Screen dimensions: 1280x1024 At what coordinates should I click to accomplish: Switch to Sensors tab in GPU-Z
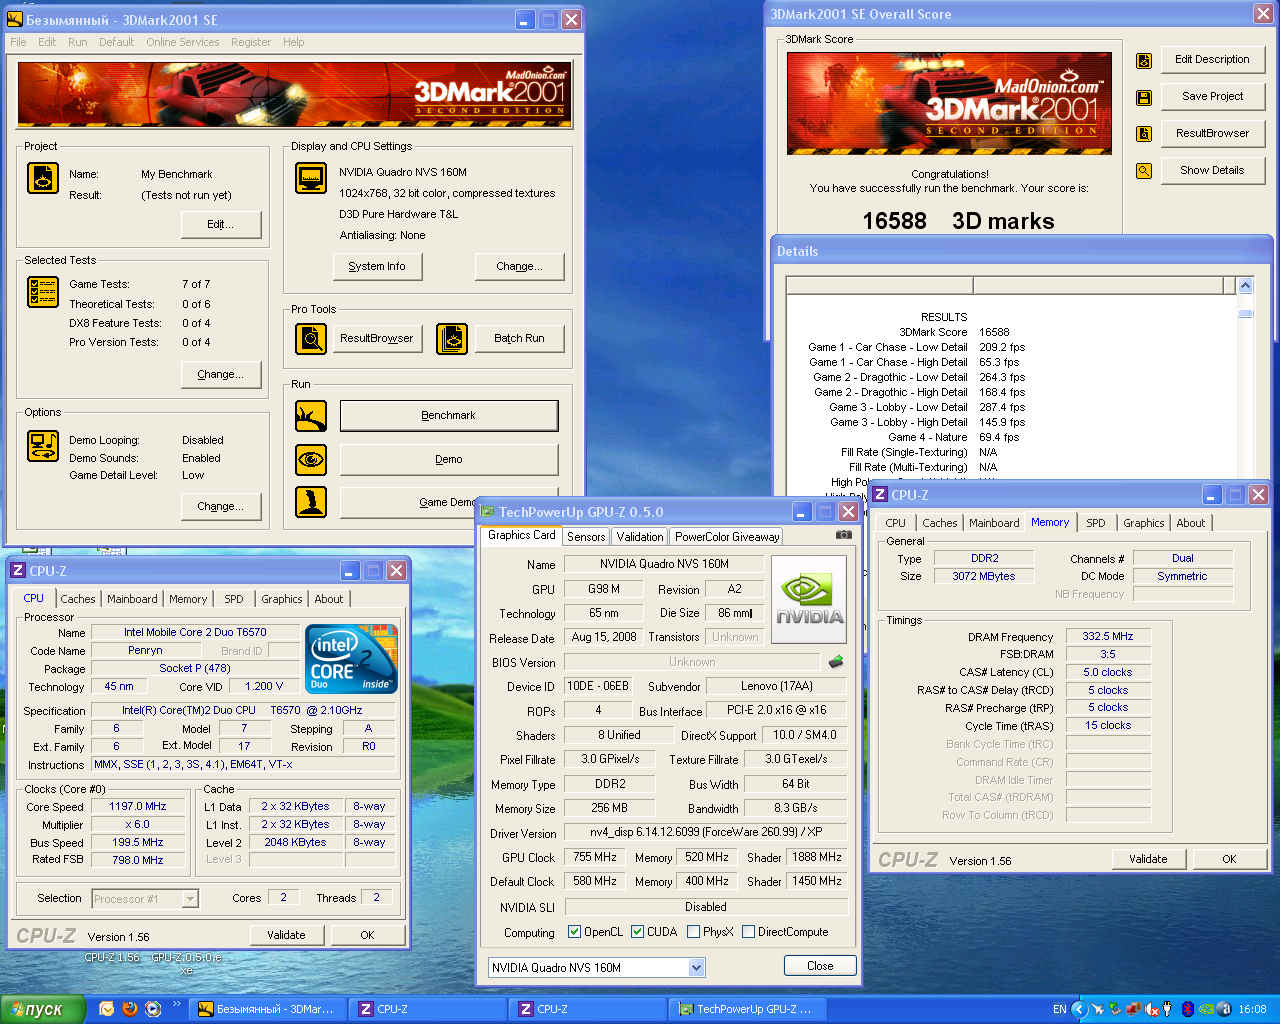tap(586, 537)
